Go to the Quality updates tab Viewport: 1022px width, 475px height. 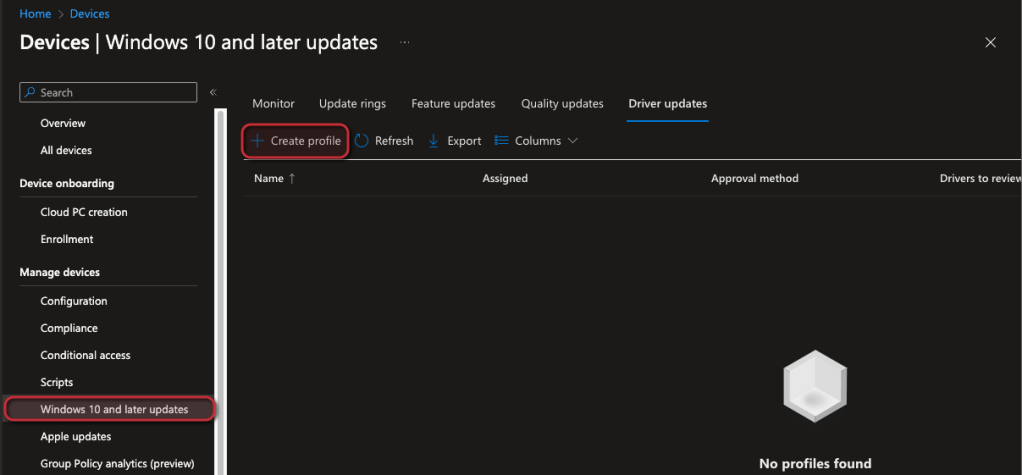562,104
